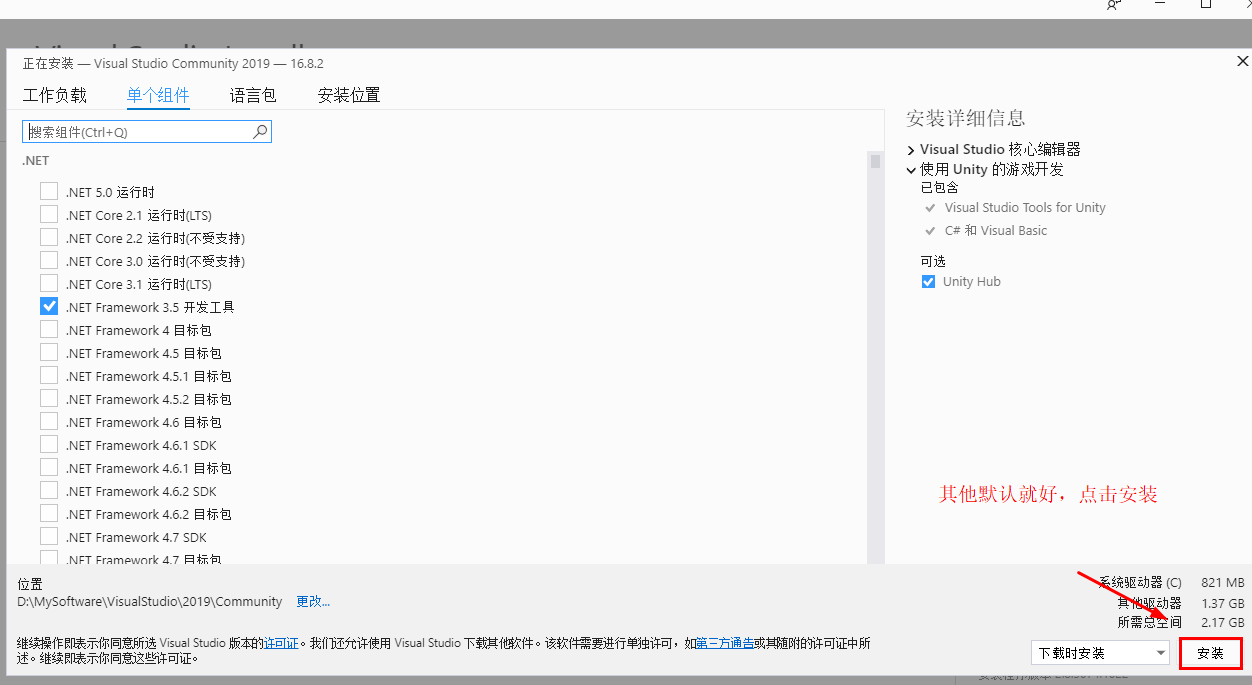Open the 下载时安装 dropdown
The width and height of the screenshot is (1252, 685).
[x=1101, y=653]
